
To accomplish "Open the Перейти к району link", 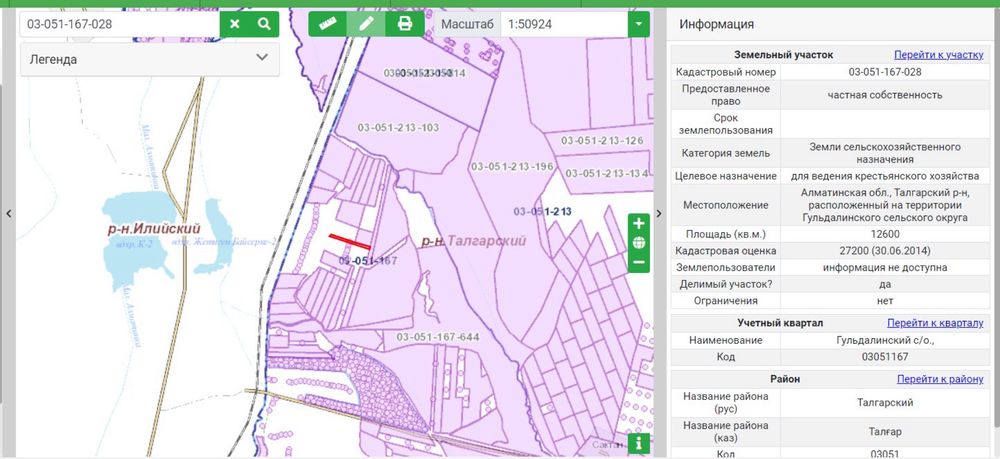I will pyautogui.click(x=940, y=379).
